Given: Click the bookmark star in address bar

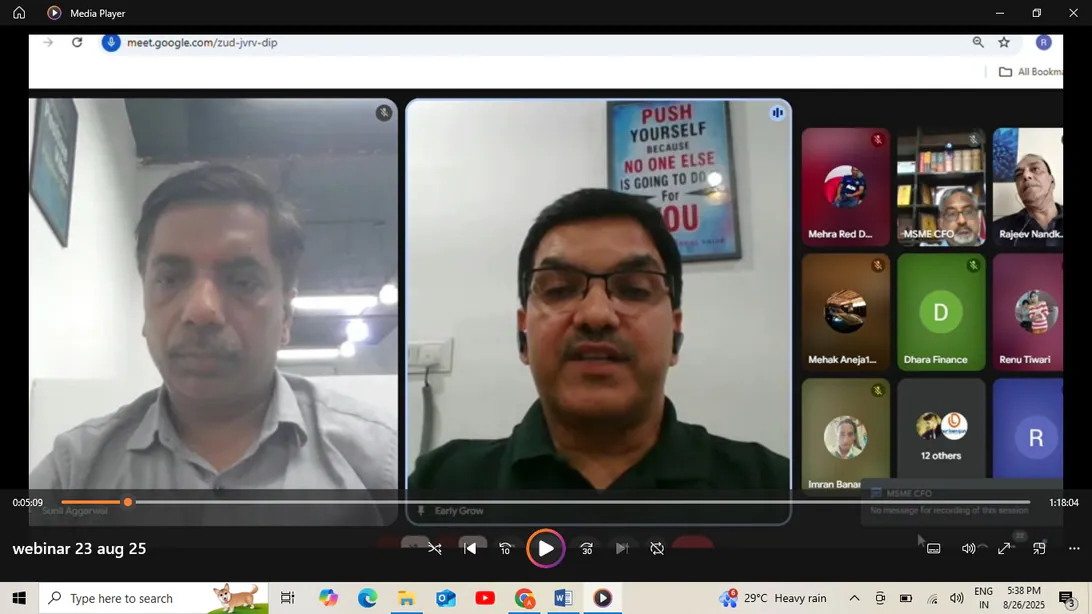Looking at the screenshot, I should click(1004, 42).
